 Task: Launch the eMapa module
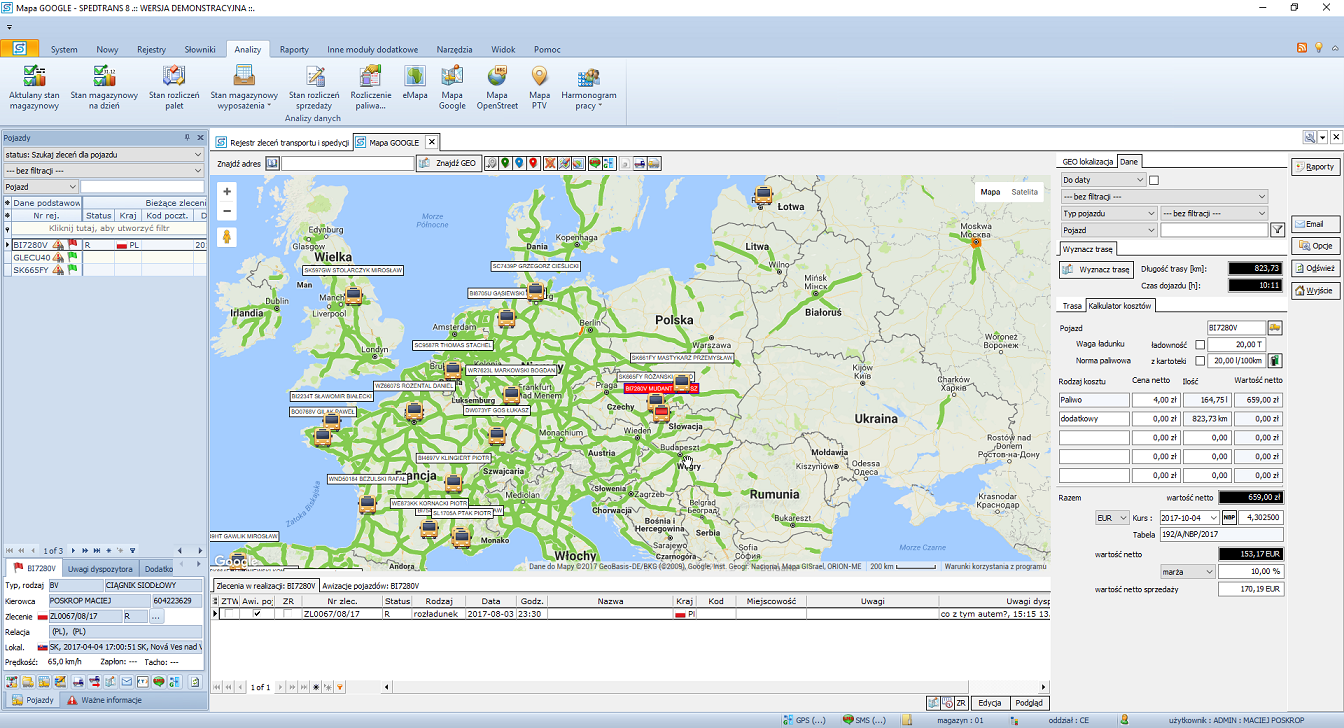[x=415, y=83]
